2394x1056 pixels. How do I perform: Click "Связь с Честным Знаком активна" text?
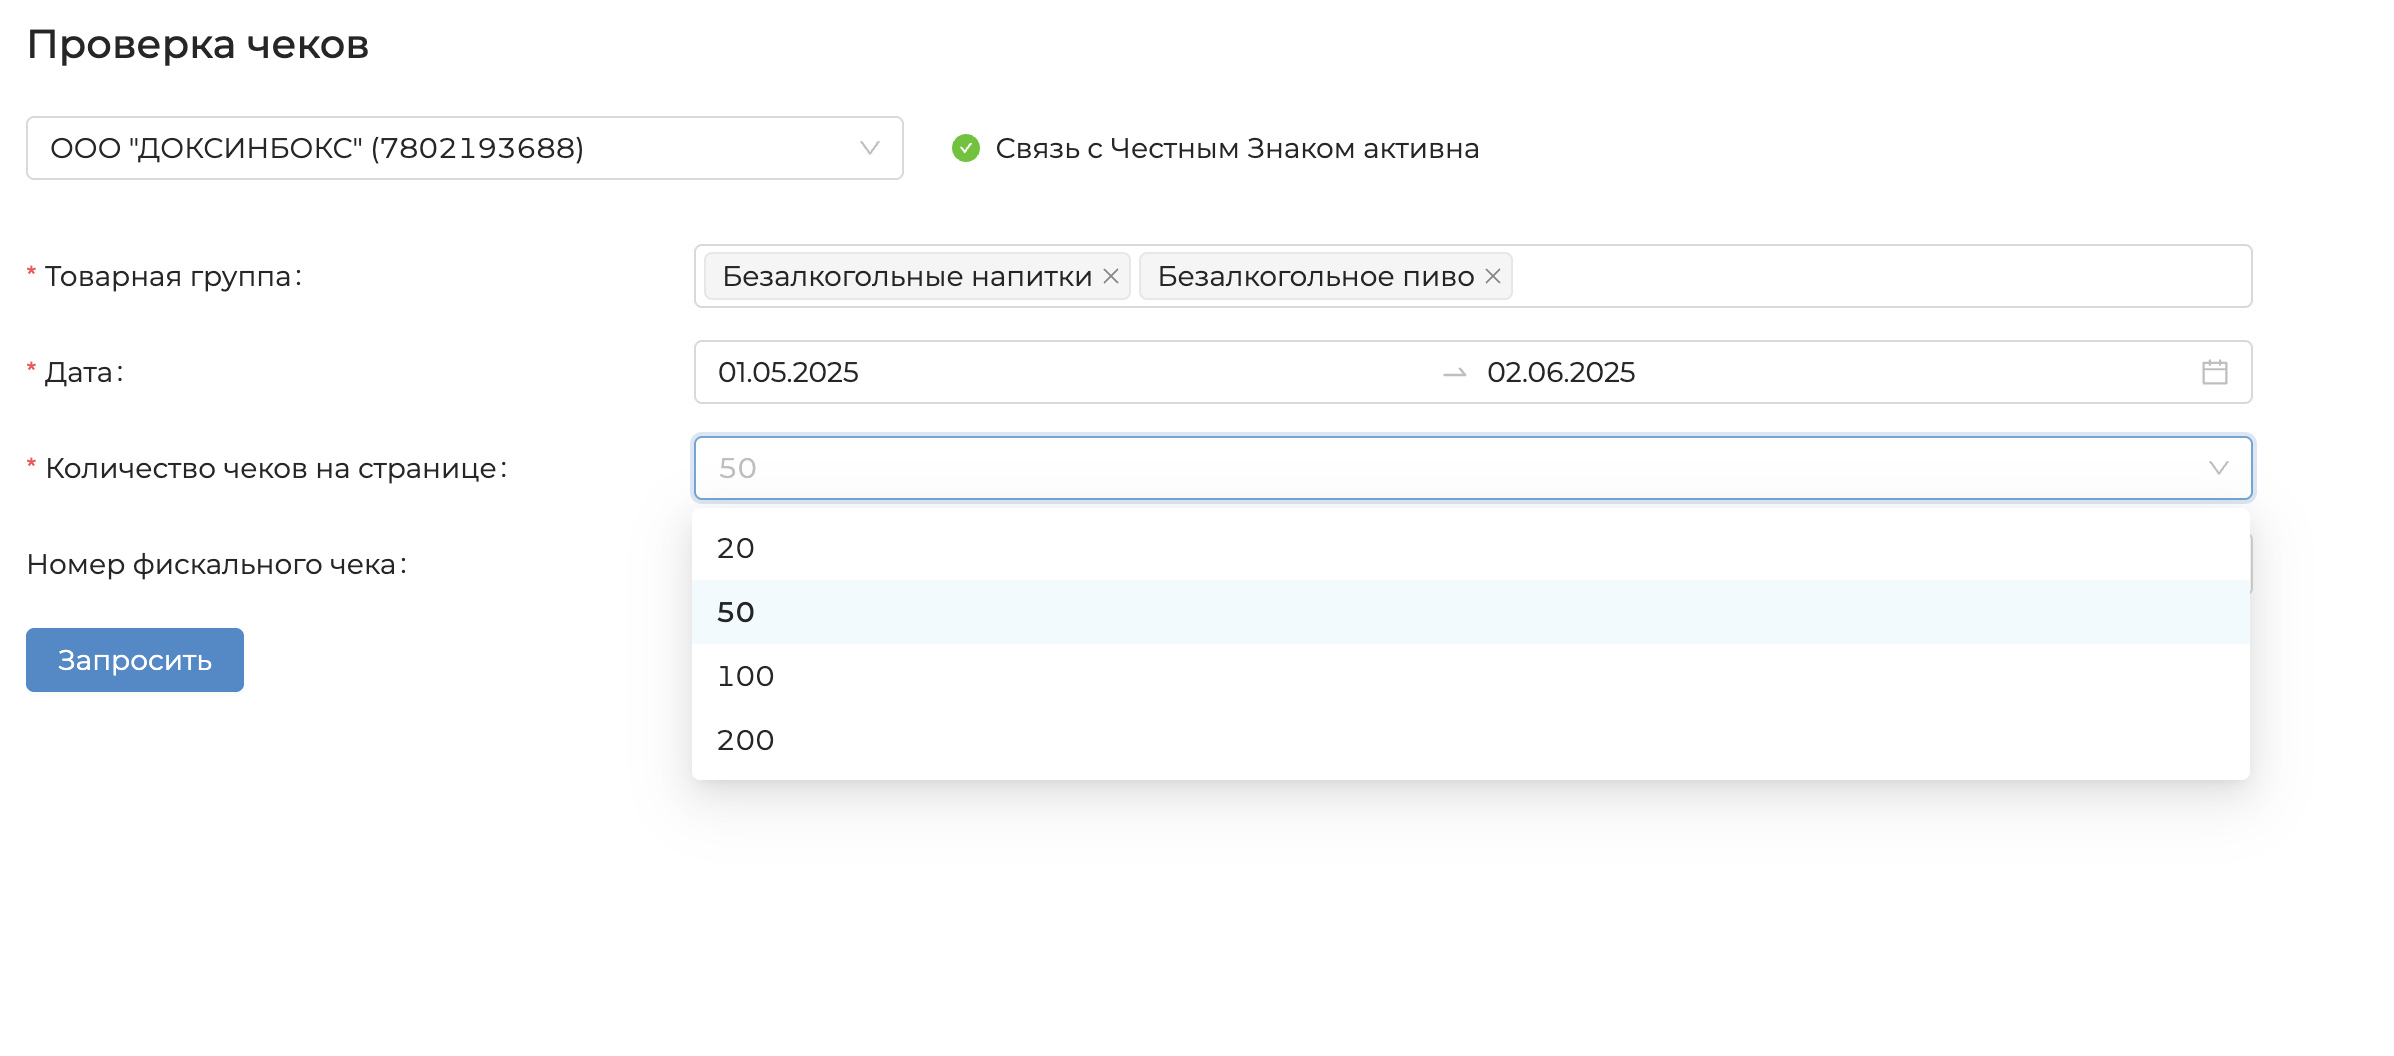click(1236, 148)
